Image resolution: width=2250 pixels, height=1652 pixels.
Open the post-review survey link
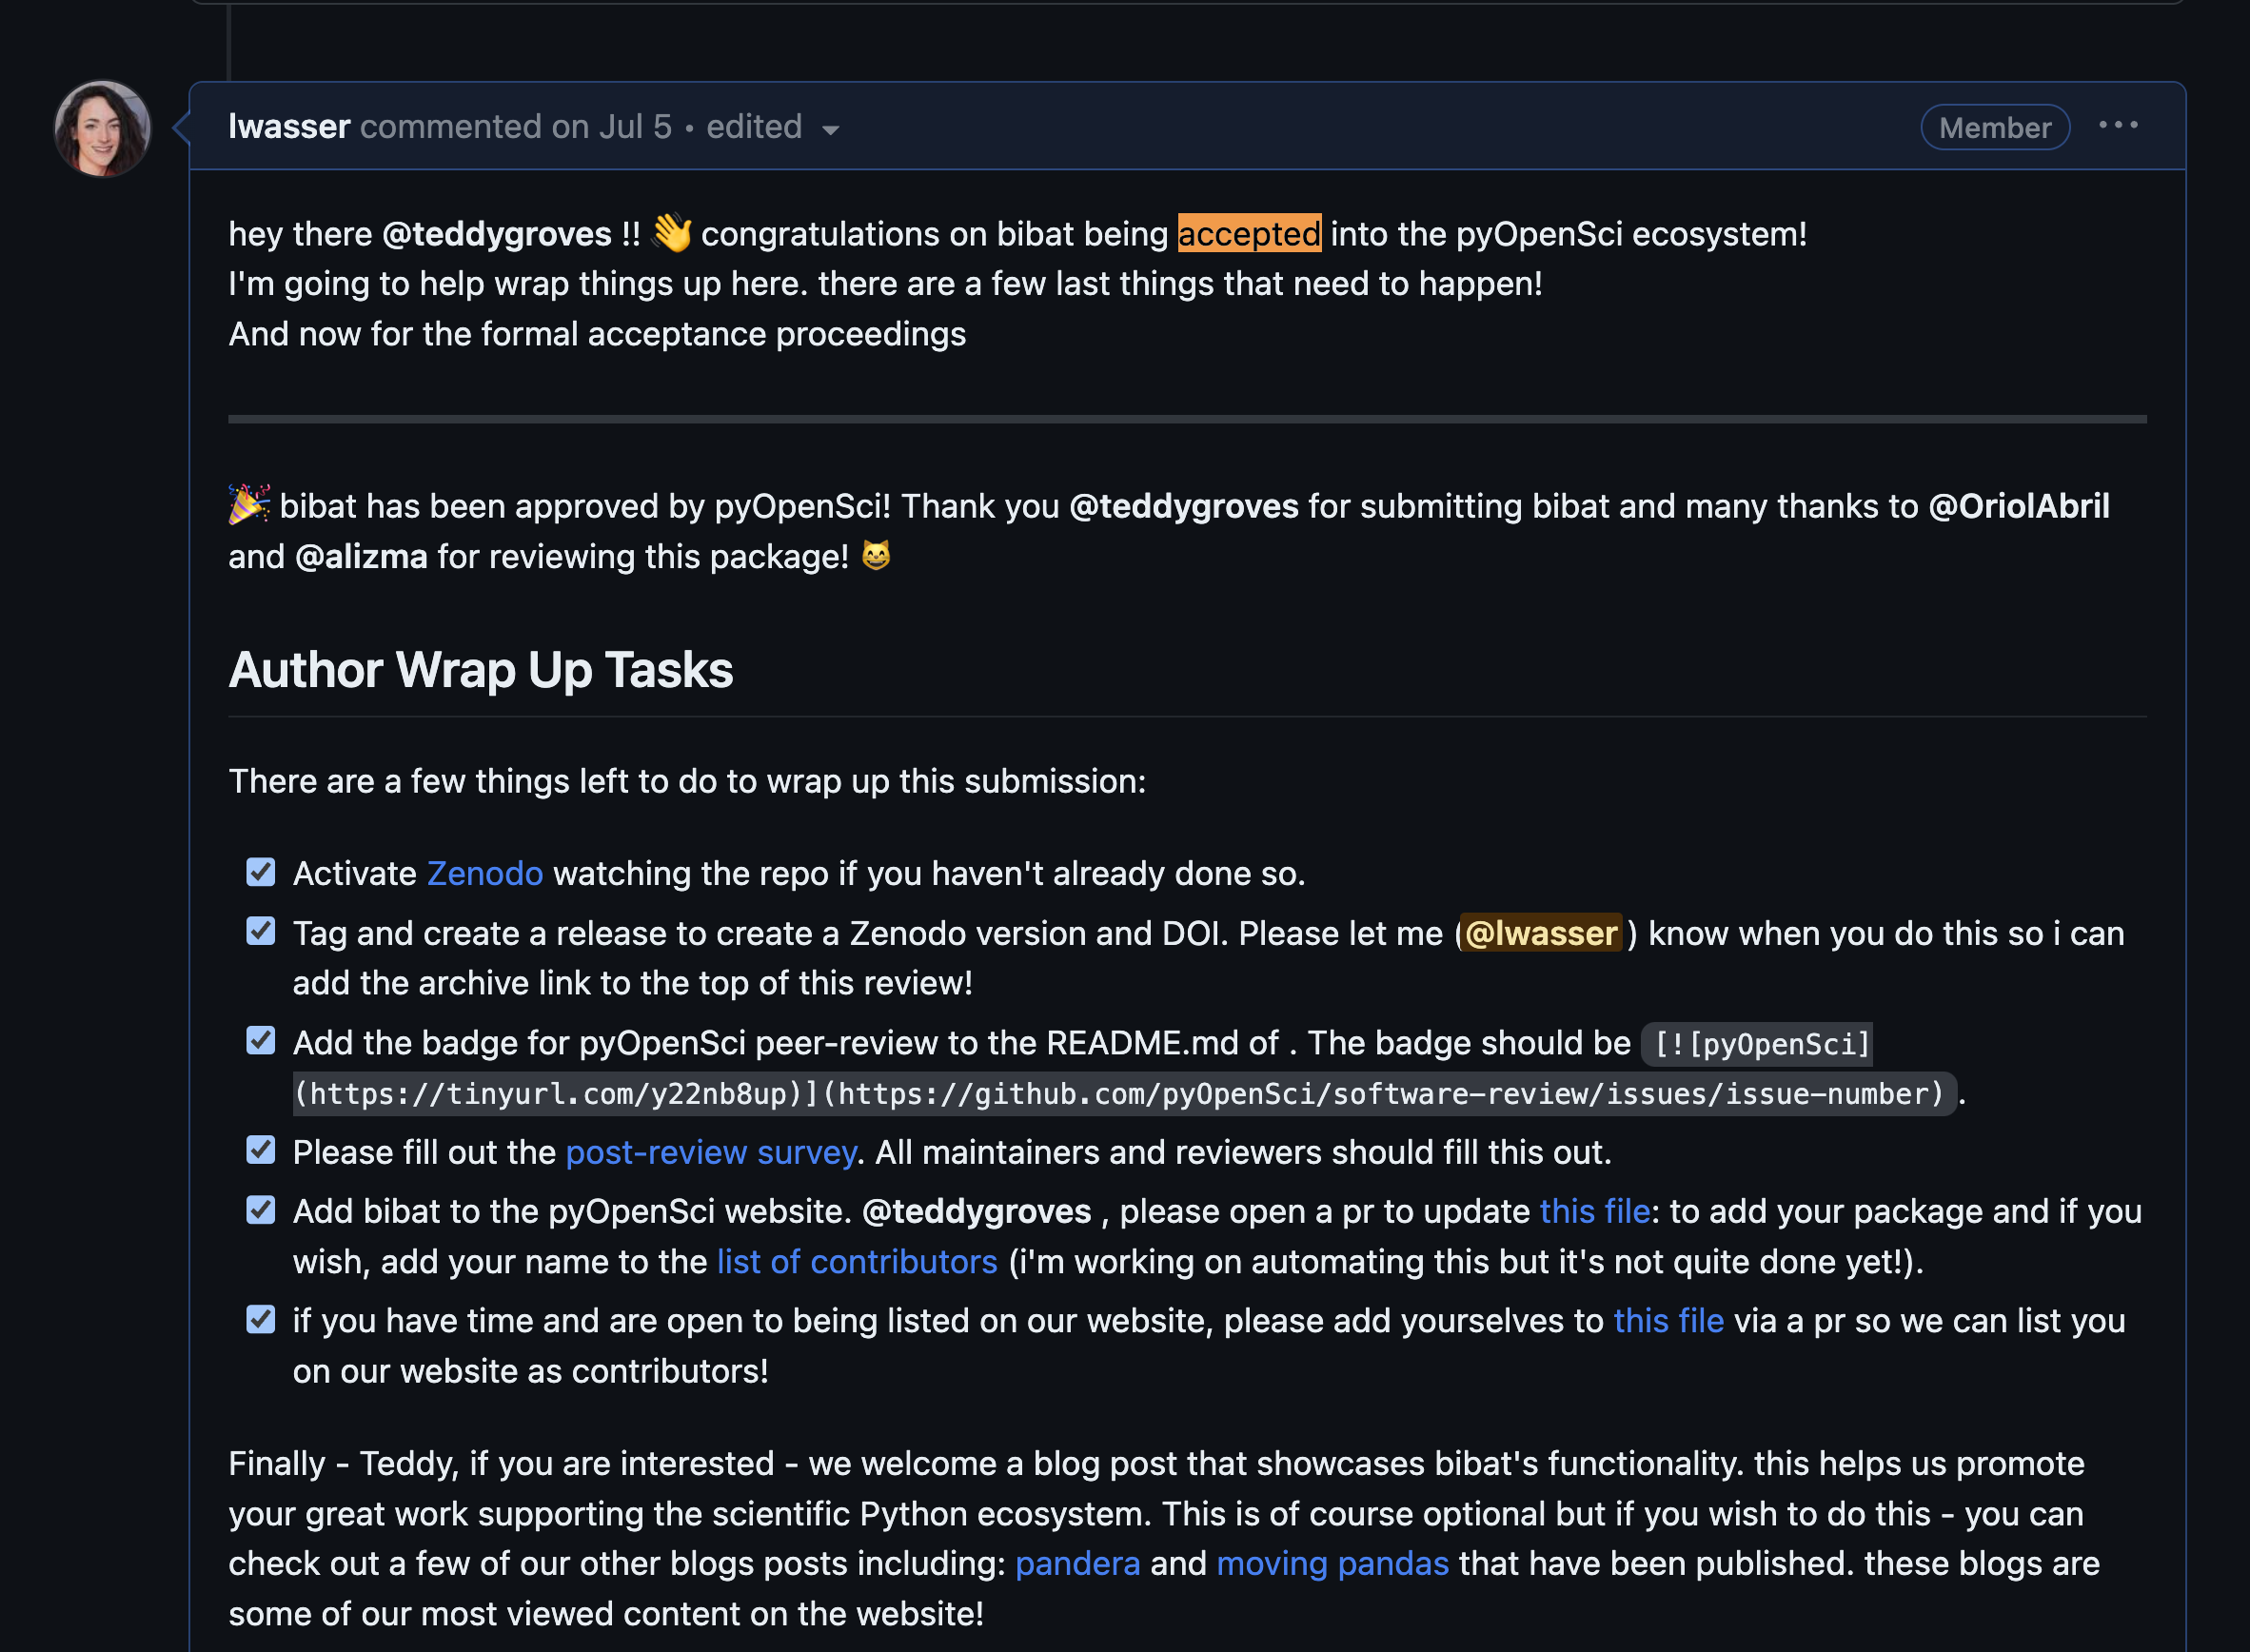click(711, 1153)
